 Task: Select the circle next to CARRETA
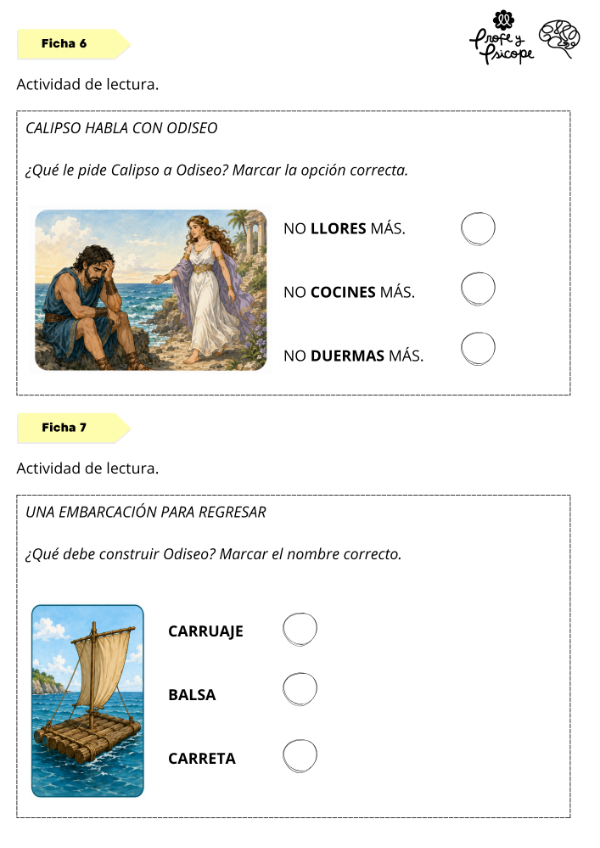coord(300,756)
